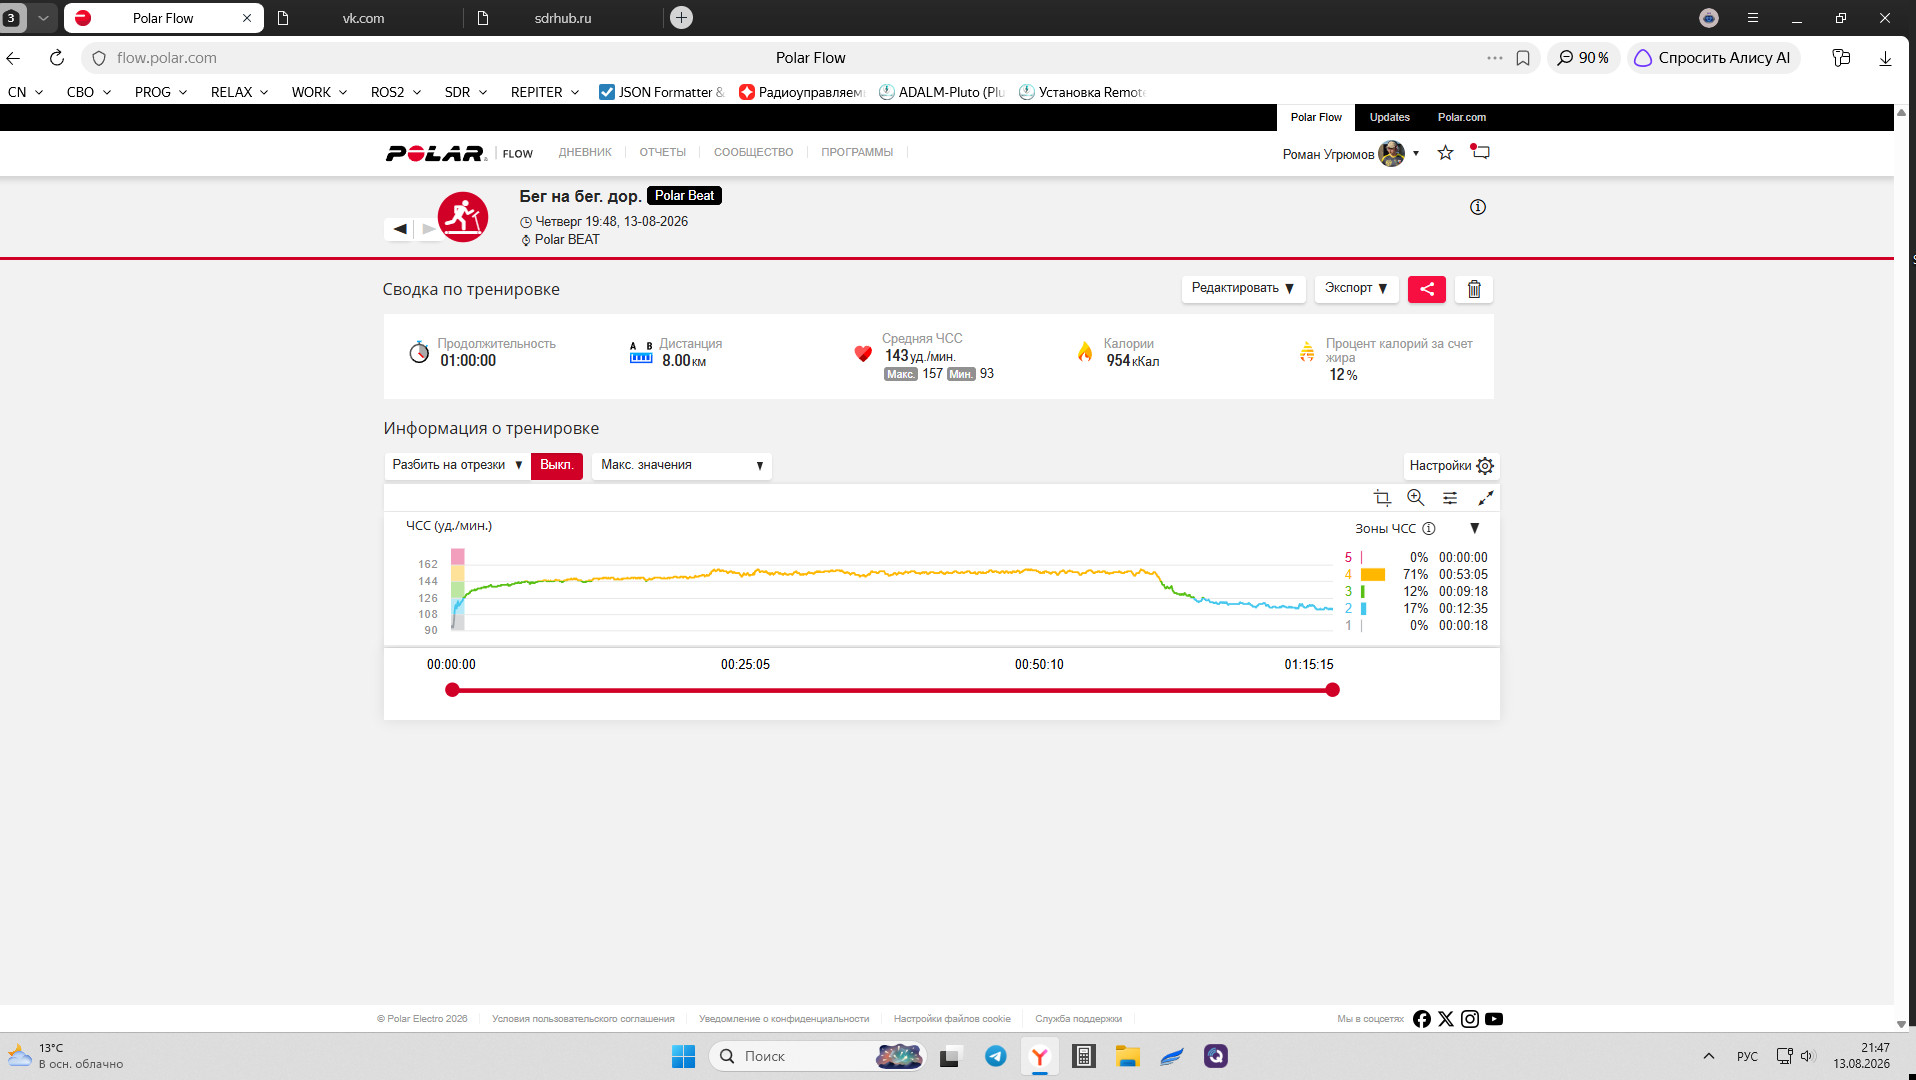Share the training with the red share button
1916x1080 pixels.
pos(1427,289)
